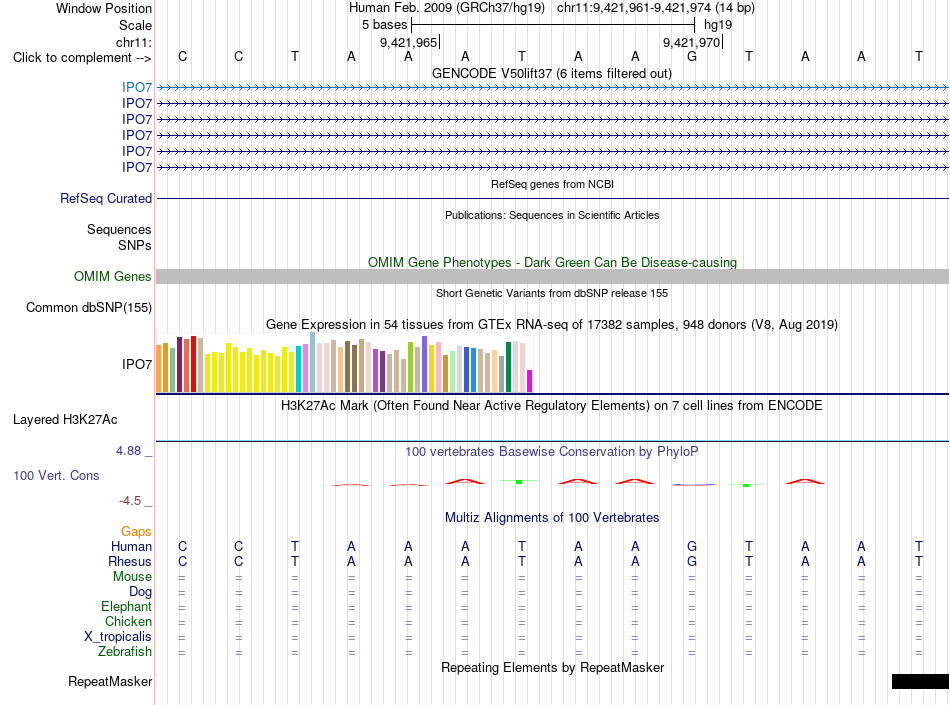Viewport: 950px width, 705px height.
Task: Click the Elephant alignment row label
Action: pyautogui.click(x=126, y=607)
